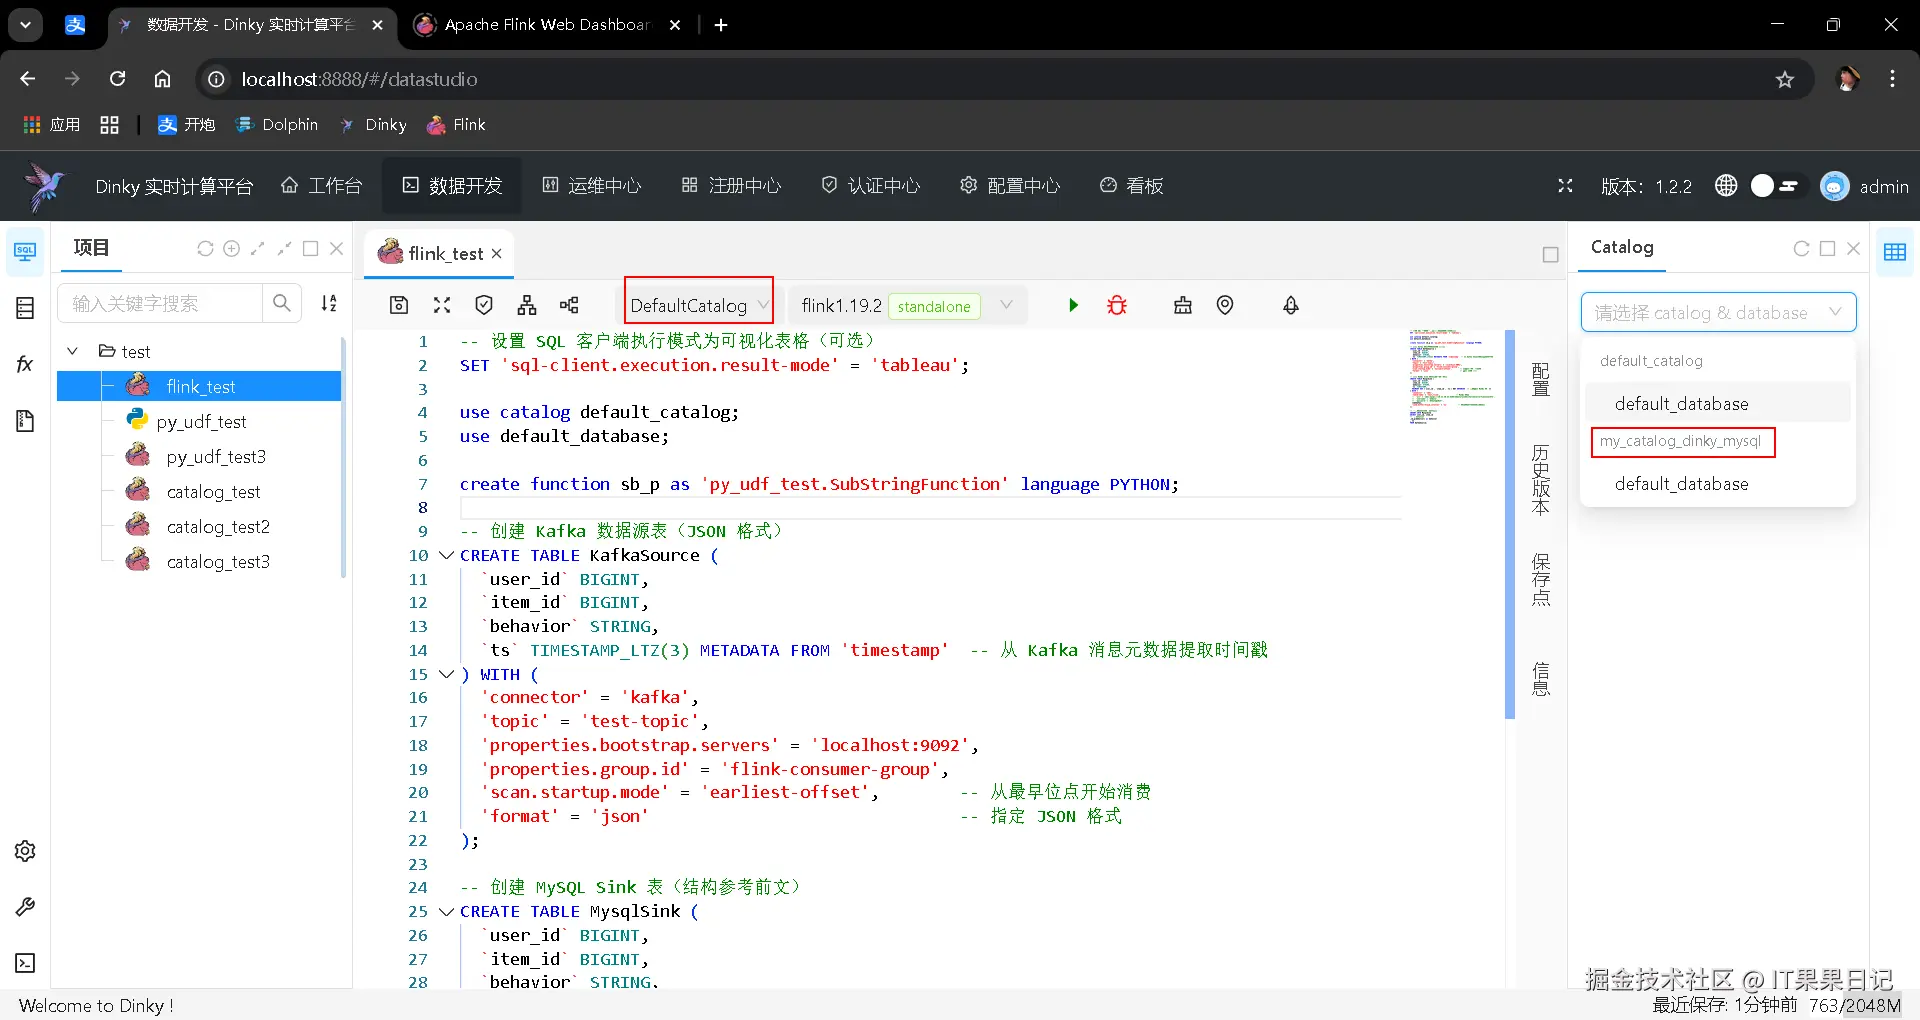Click the broom format SQL icon
1920x1020 pixels.
[1183, 305]
